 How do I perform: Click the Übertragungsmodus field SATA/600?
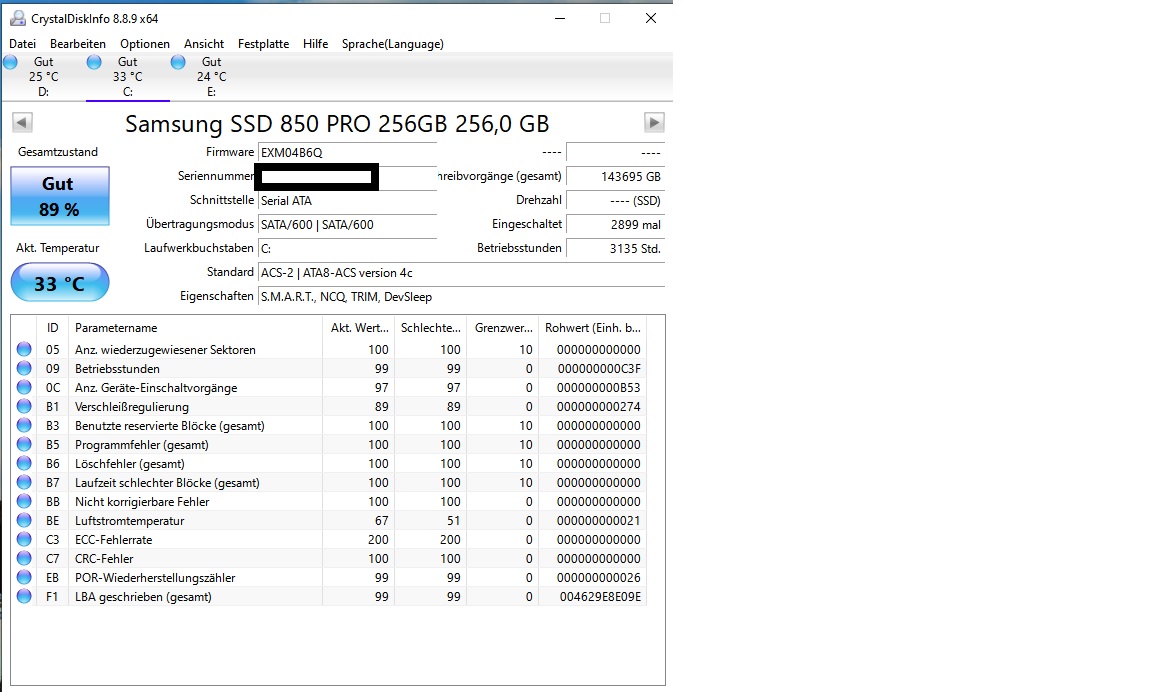point(347,225)
